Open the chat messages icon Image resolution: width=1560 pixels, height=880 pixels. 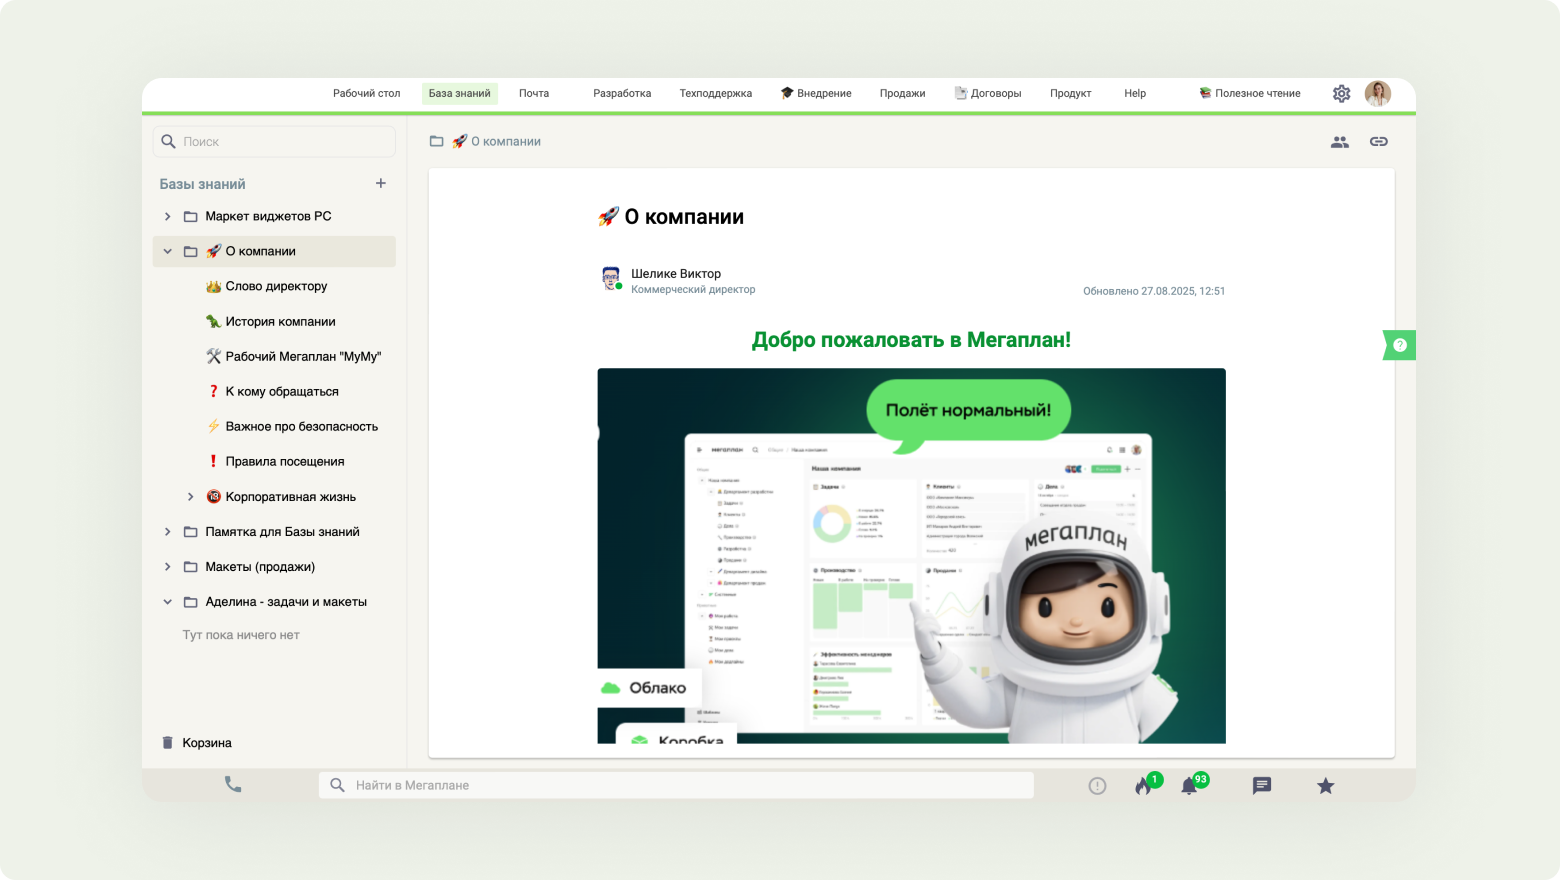click(x=1262, y=786)
